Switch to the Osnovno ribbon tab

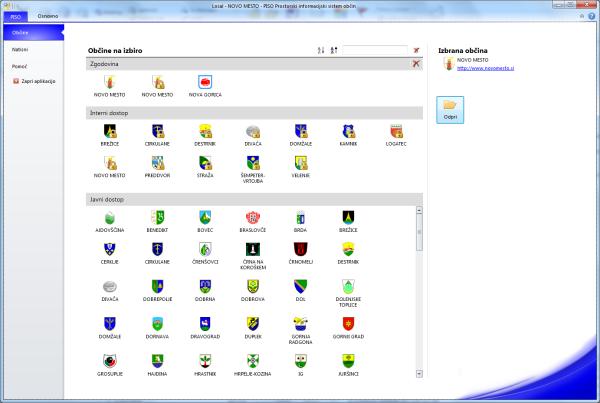point(47,17)
